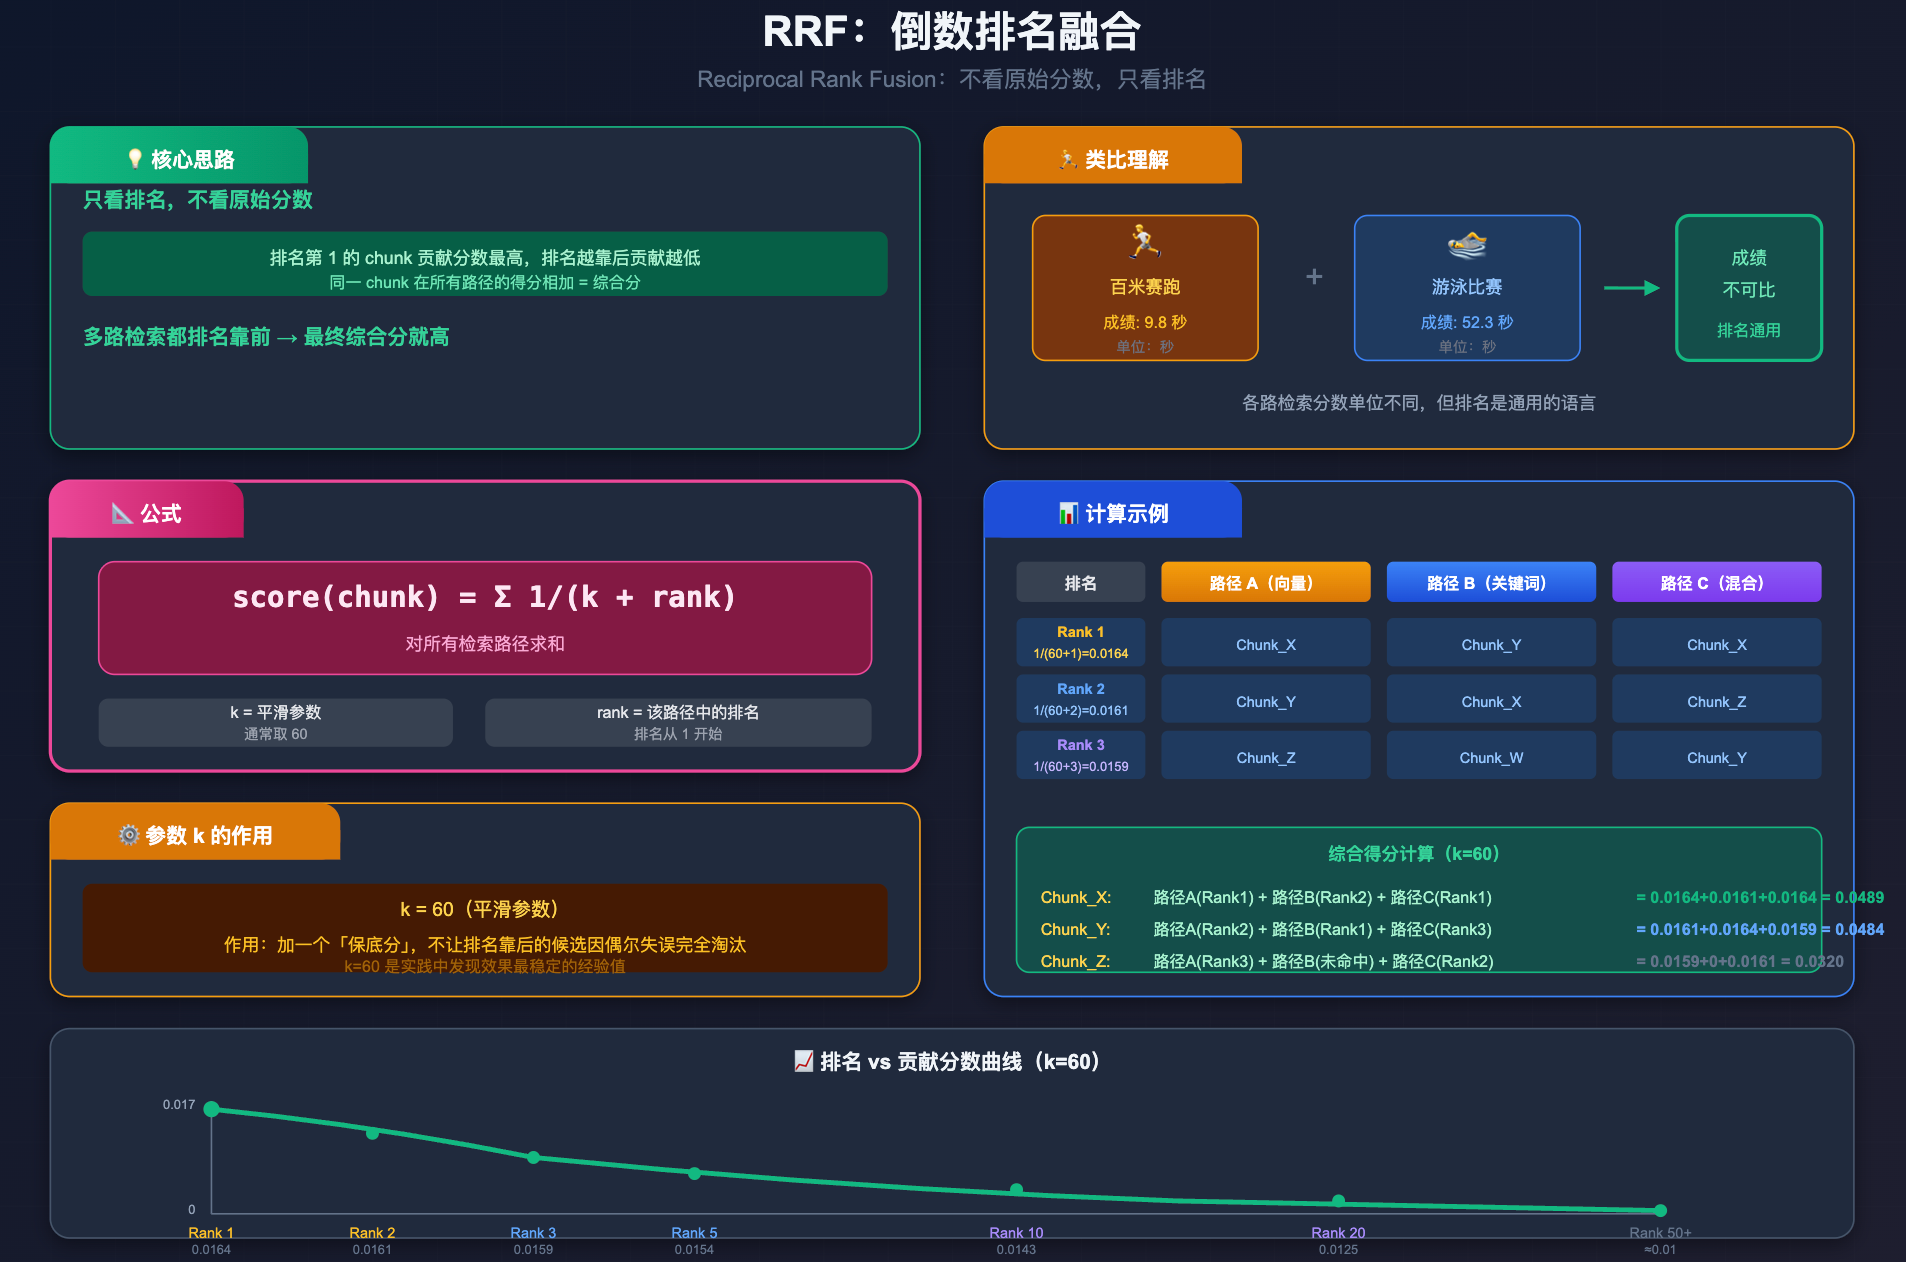1906x1262 pixels.
Task: Click the bar chart icon beside 计算示例
Action: click(x=1068, y=513)
